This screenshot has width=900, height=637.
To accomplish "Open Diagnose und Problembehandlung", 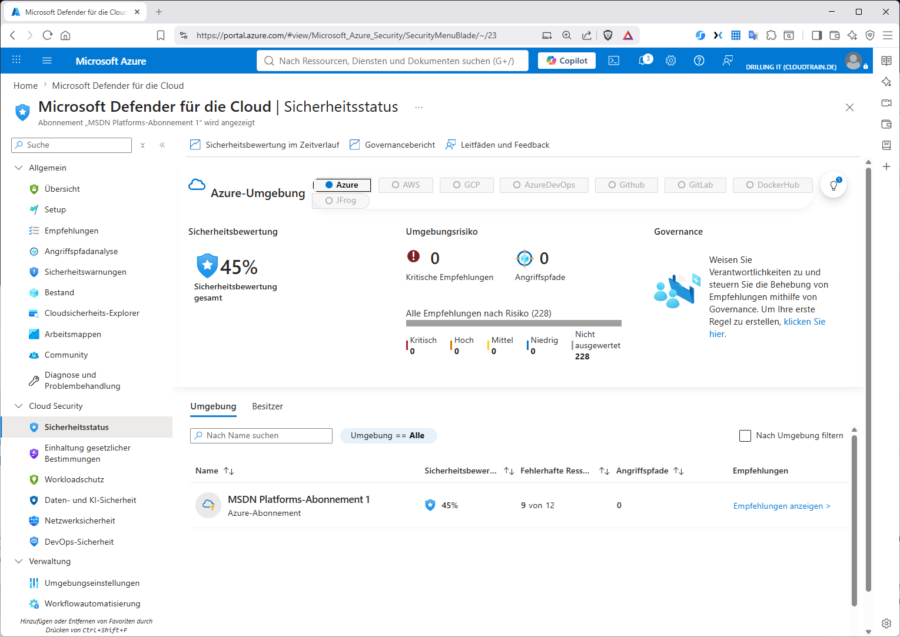I will point(82,380).
